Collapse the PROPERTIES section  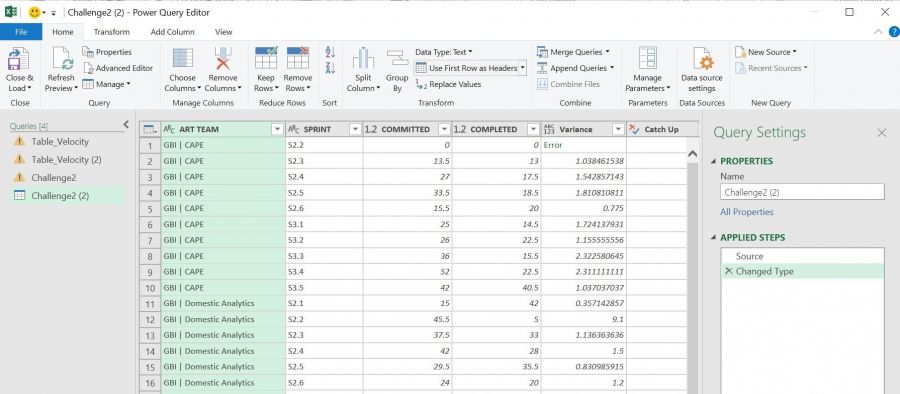click(x=714, y=161)
